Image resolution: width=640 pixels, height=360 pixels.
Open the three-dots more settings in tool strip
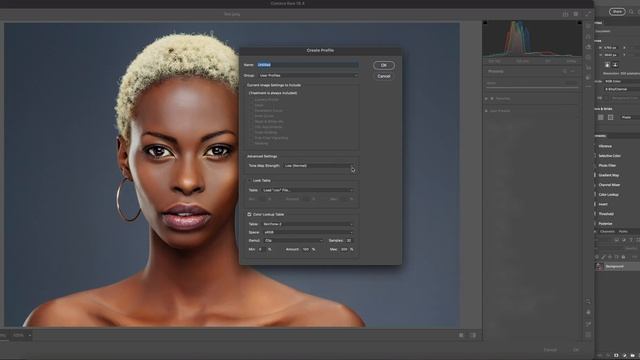point(588,86)
